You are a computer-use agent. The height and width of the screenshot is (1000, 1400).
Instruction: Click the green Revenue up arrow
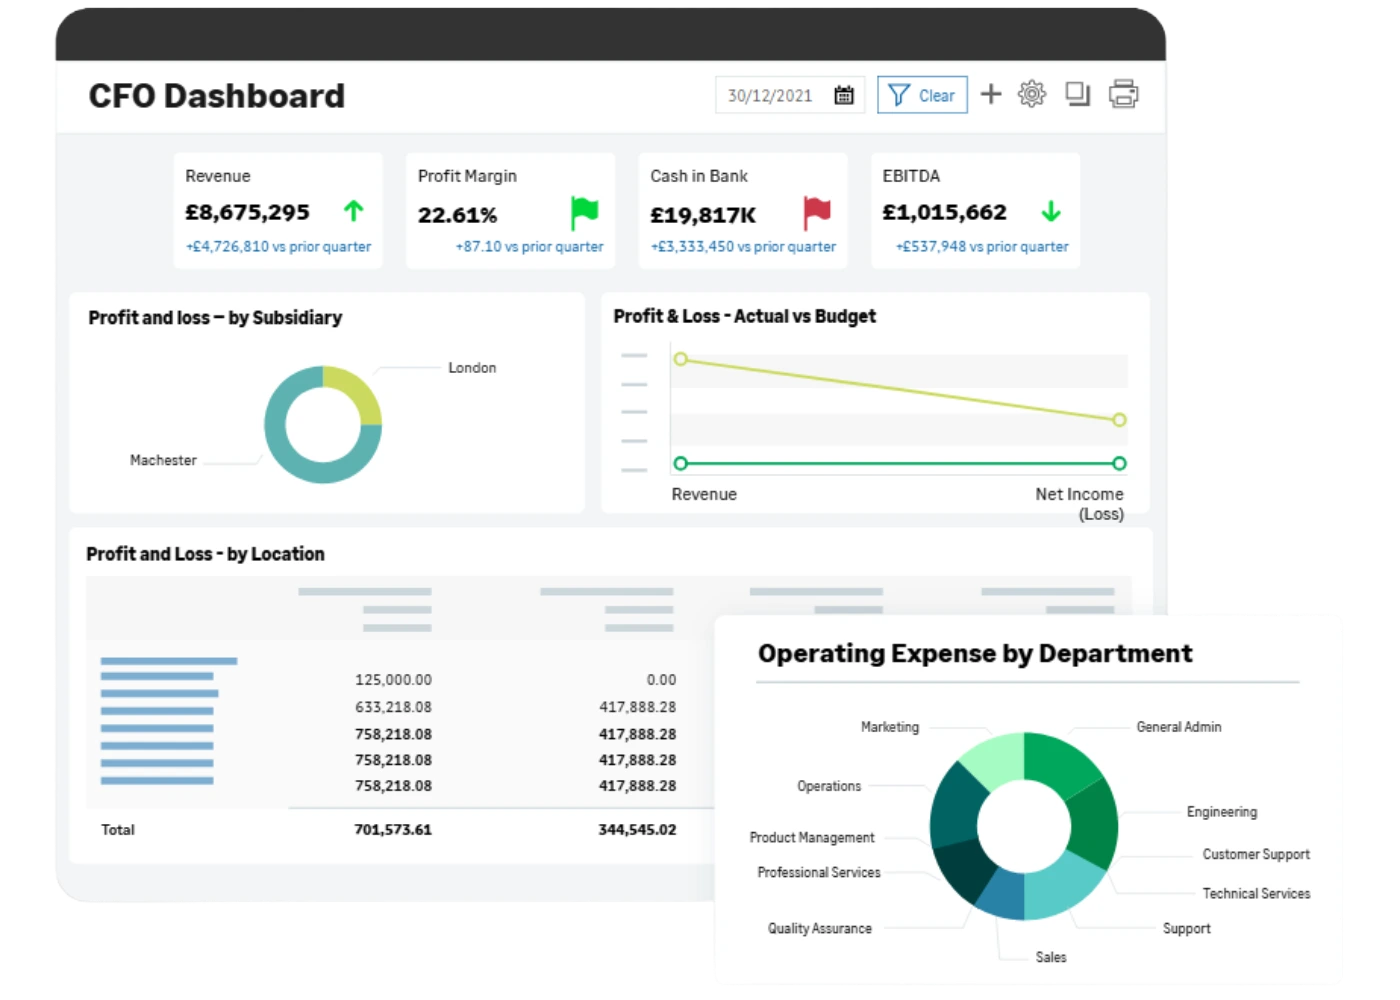(354, 211)
